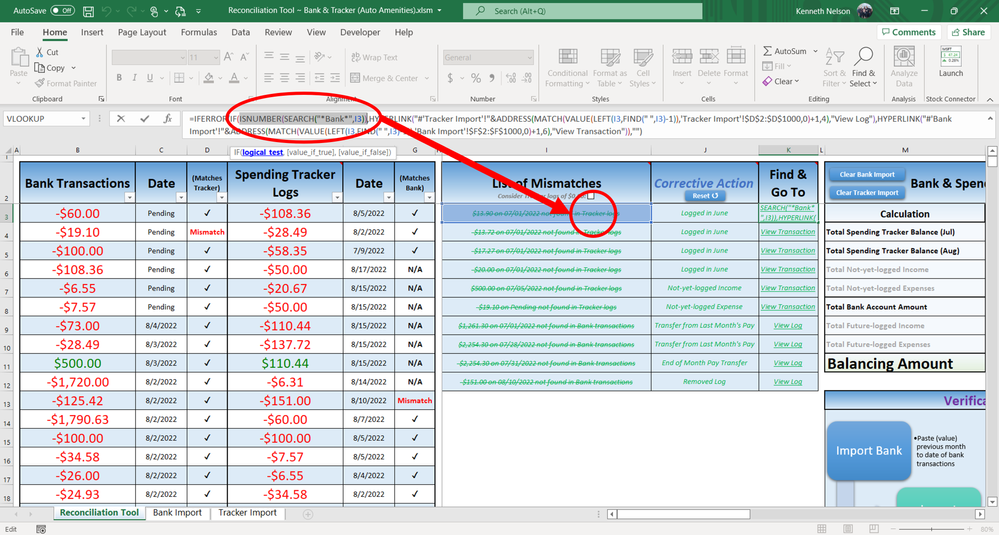Confirm formula with checkmark icon
The image size is (999, 535).
click(145, 118)
